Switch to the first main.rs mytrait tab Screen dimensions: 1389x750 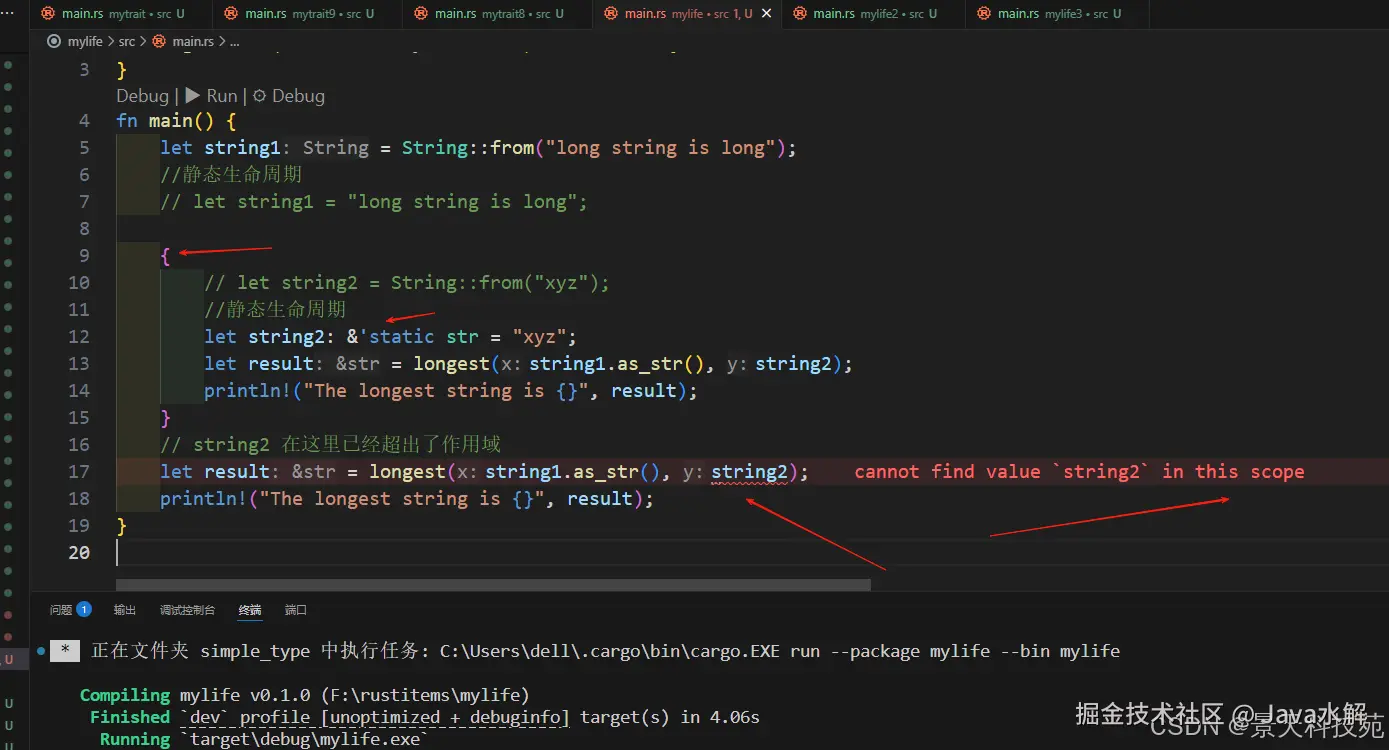tap(122, 14)
